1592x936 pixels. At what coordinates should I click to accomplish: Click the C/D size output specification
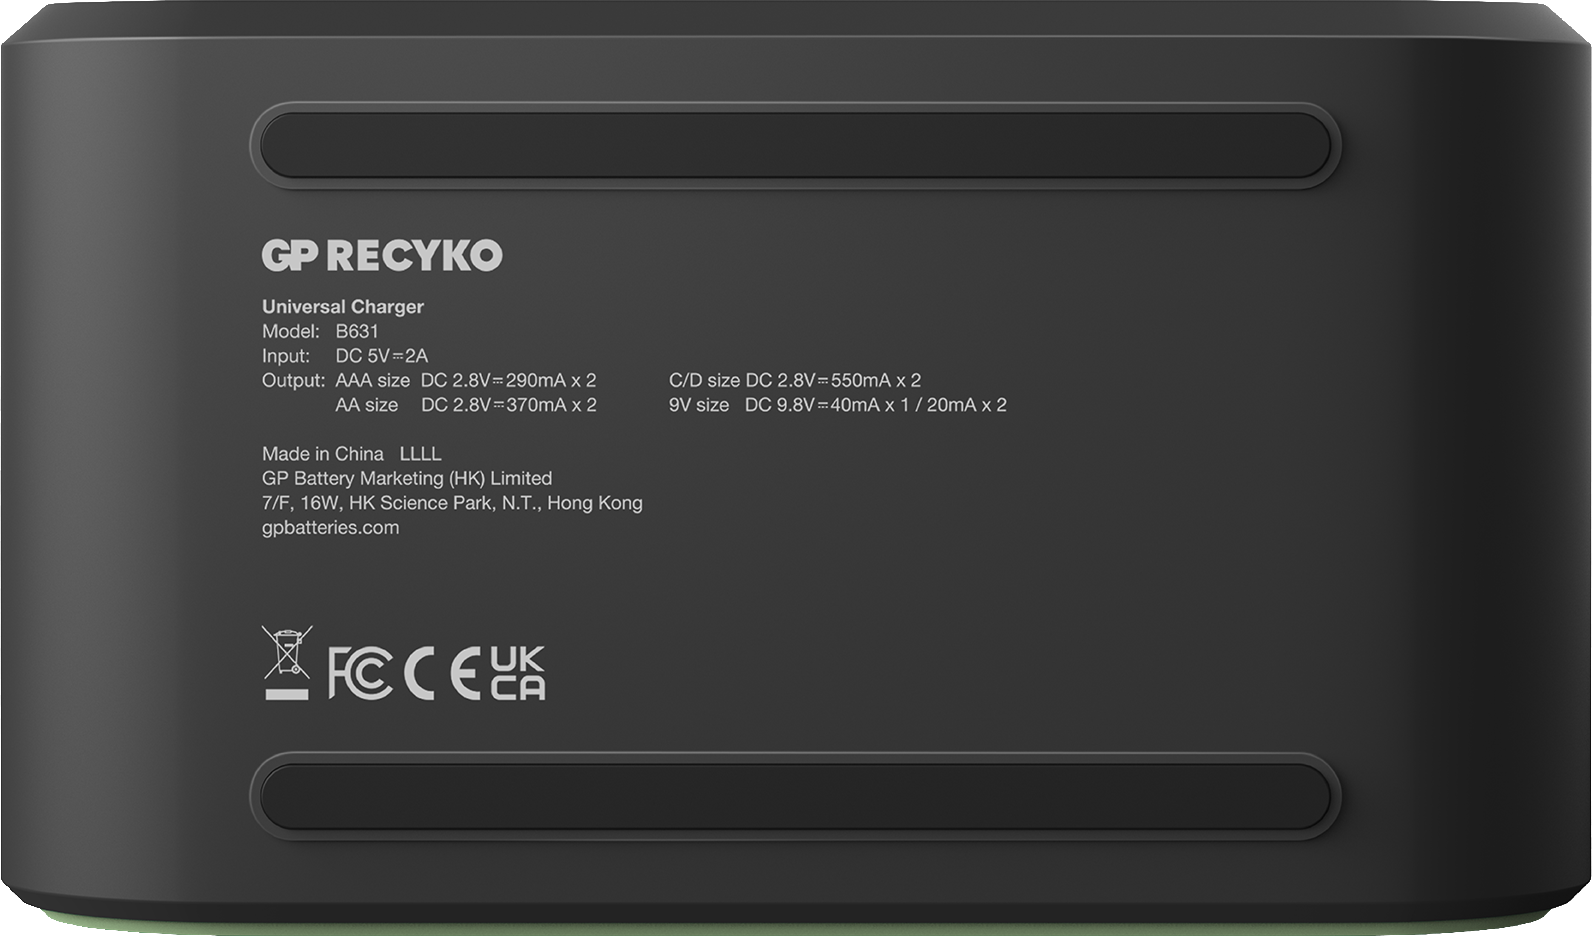[795, 380]
